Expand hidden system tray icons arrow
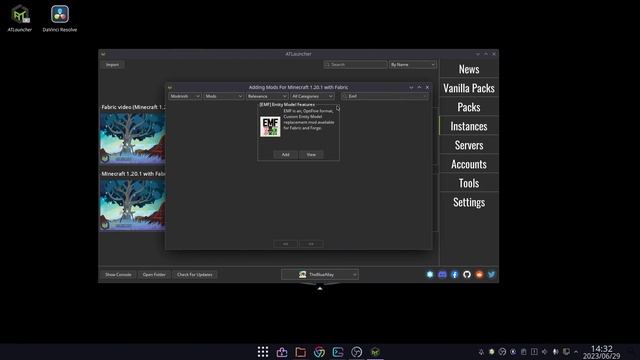640x360 pixels. (x=576, y=352)
